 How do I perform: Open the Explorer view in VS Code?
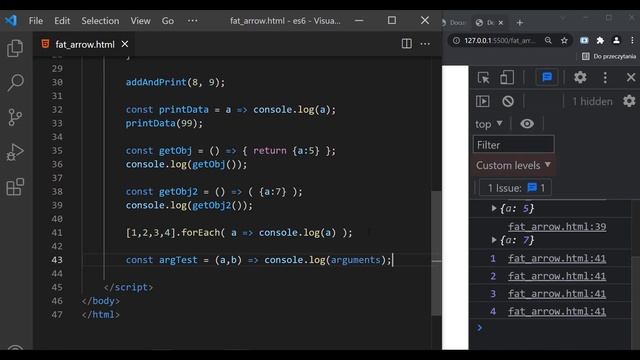tap(15, 48)
